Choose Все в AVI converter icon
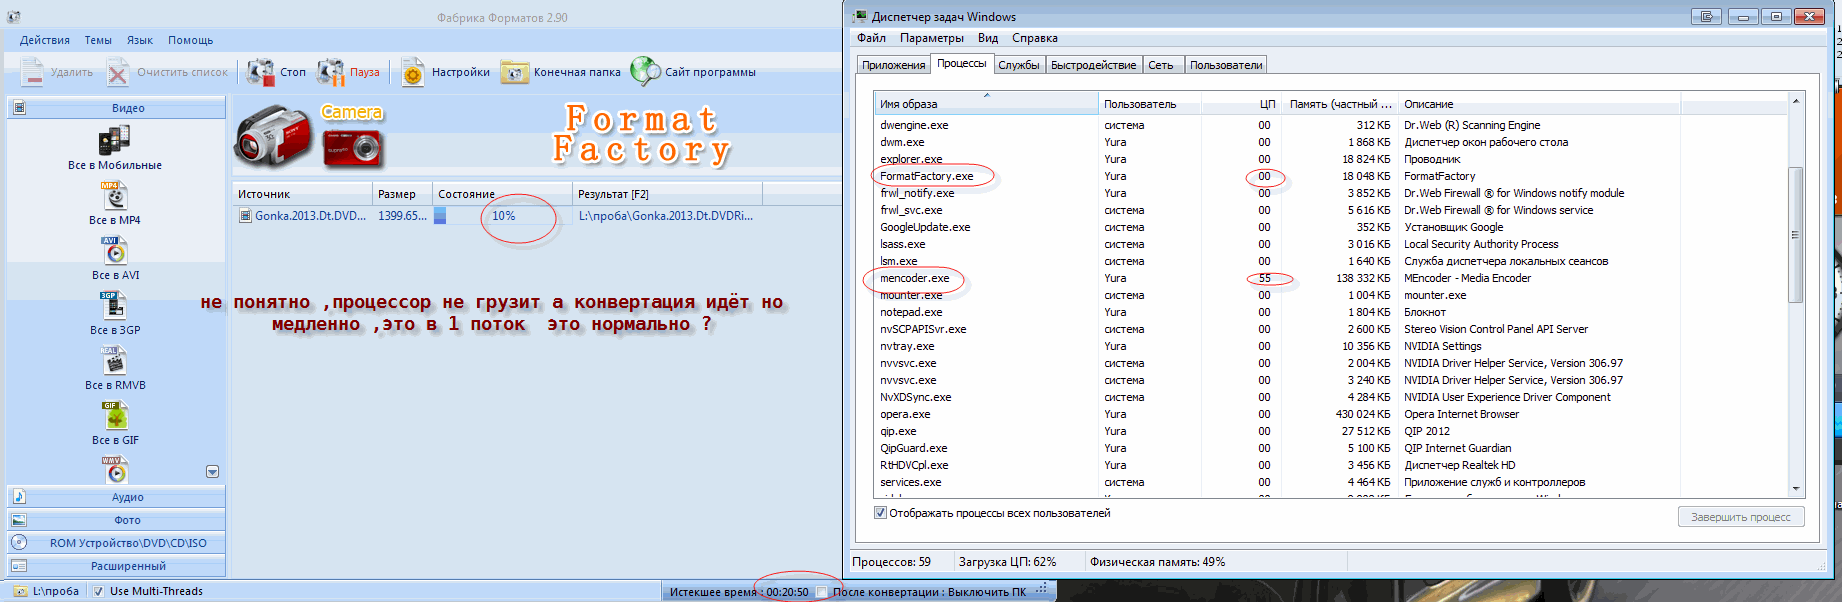This screenshot has width=1842, height=602. [114, 250]
